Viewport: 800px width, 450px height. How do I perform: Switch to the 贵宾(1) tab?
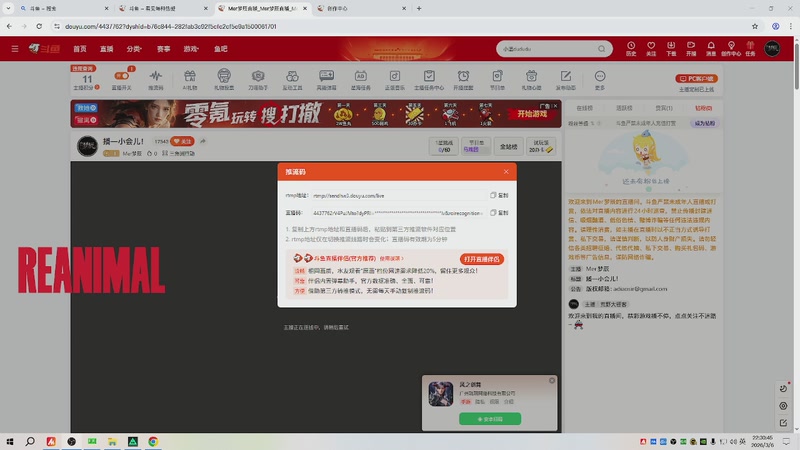(x=664, y=108)
